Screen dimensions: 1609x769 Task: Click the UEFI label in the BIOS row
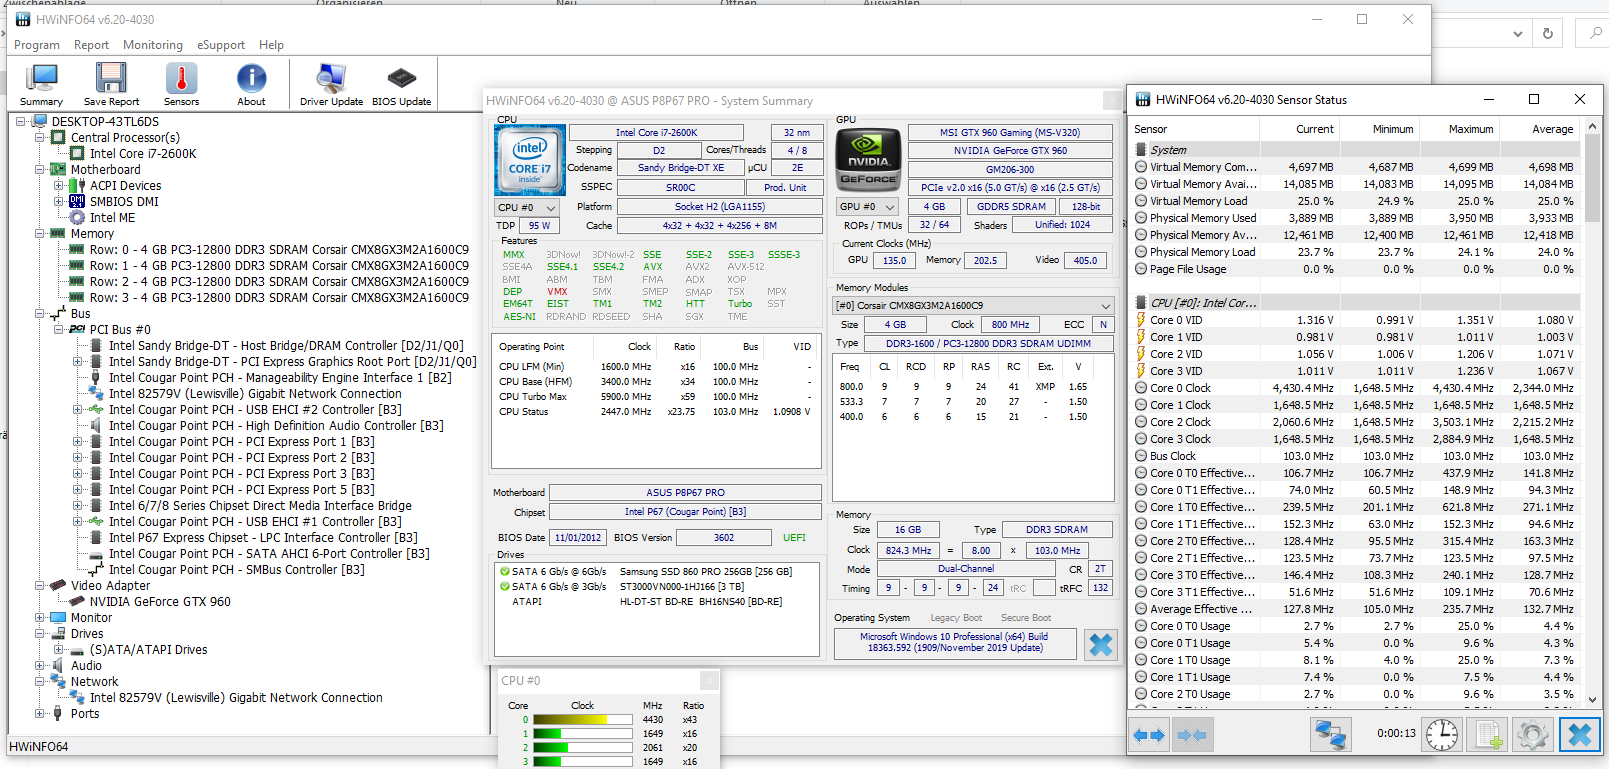pyautogui.click(x=794, y=538)
